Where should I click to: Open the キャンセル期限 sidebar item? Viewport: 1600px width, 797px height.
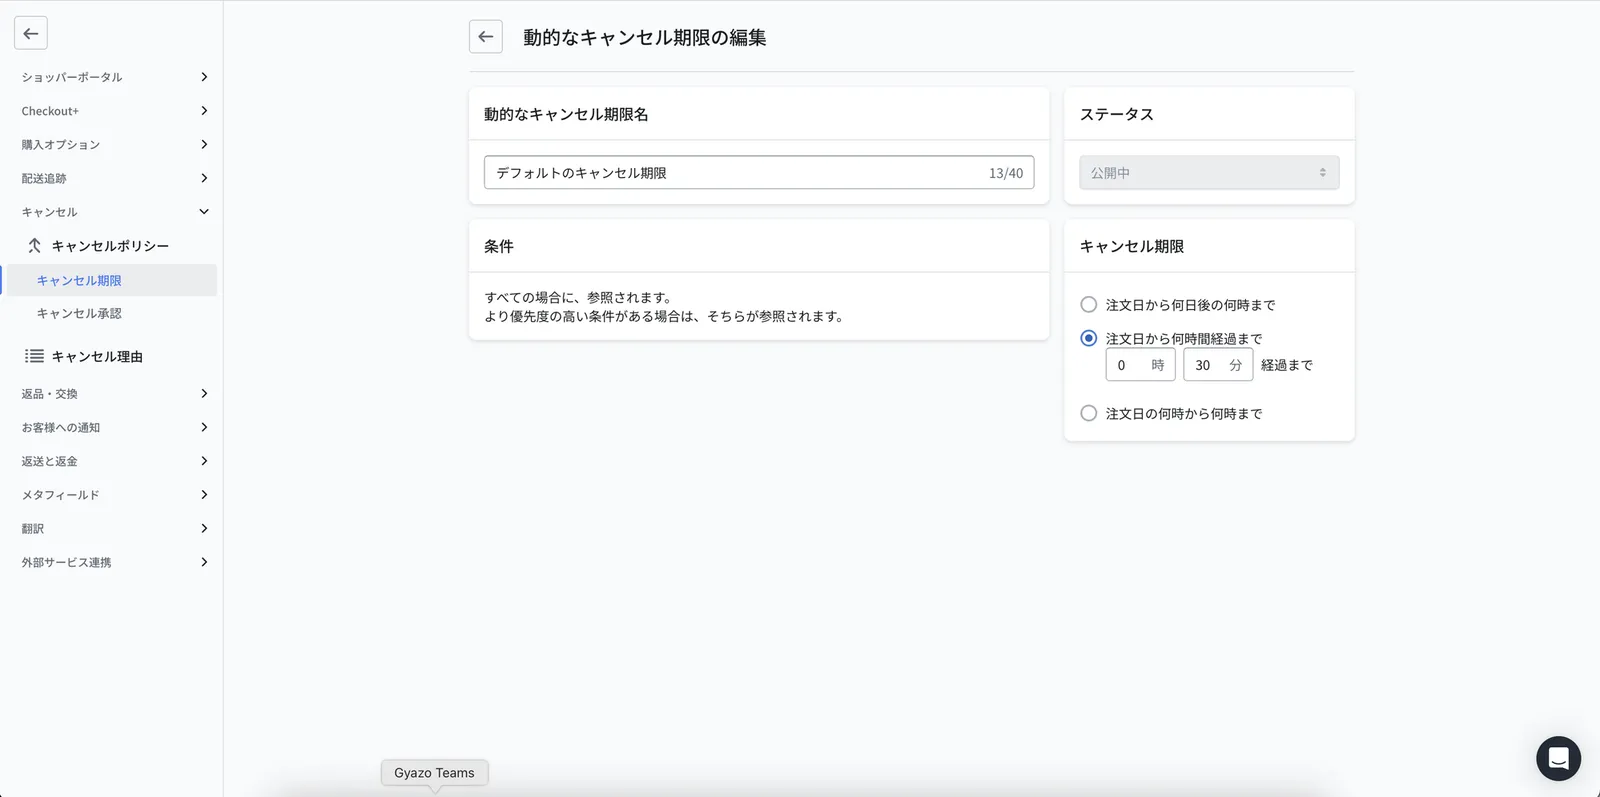click(x=111, y=280)
